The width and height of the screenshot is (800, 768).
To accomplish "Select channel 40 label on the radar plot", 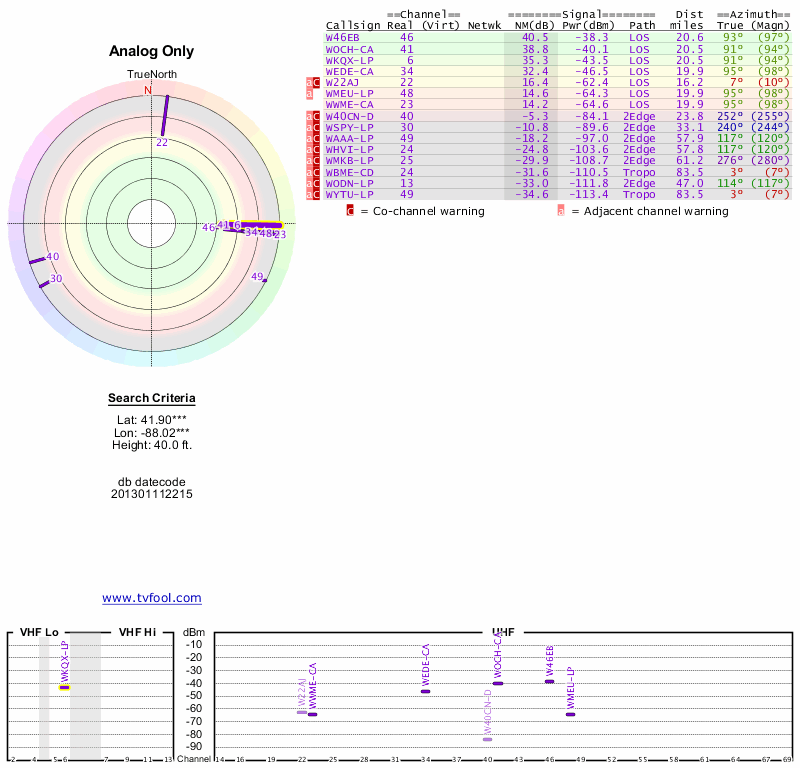I will click(53, 257).
